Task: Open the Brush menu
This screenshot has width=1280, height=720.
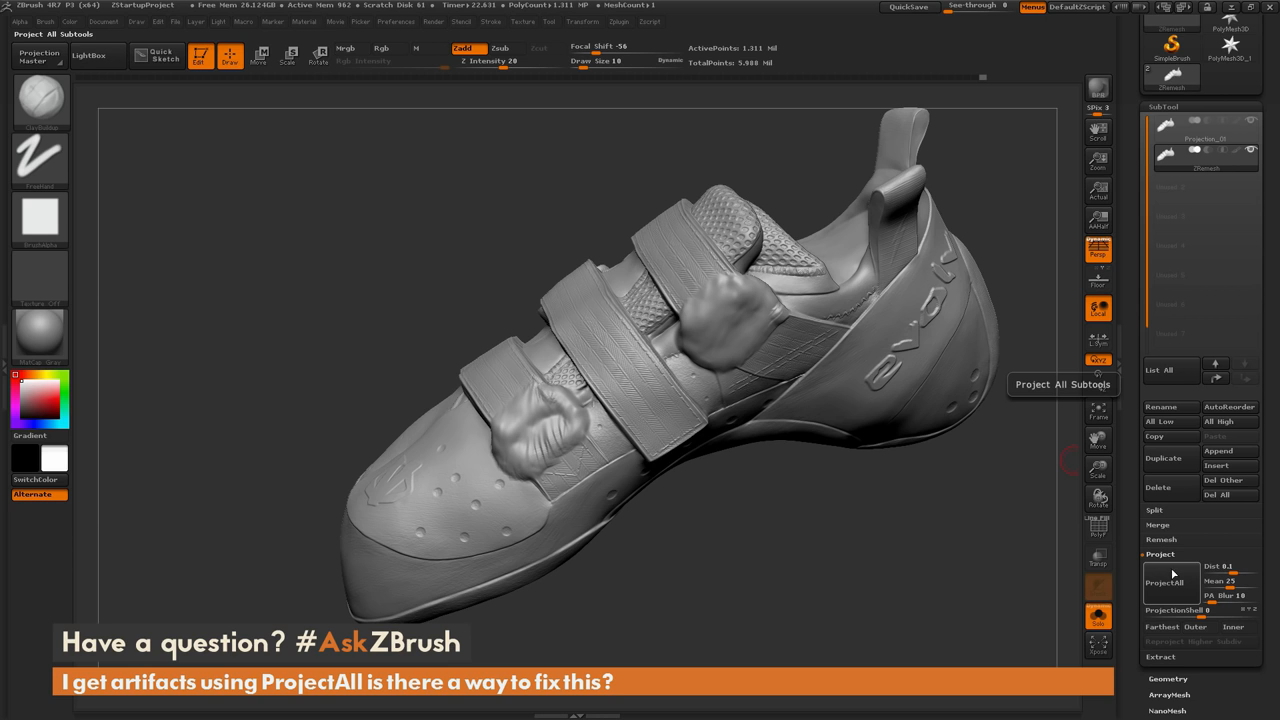Action: click(45, 21)
